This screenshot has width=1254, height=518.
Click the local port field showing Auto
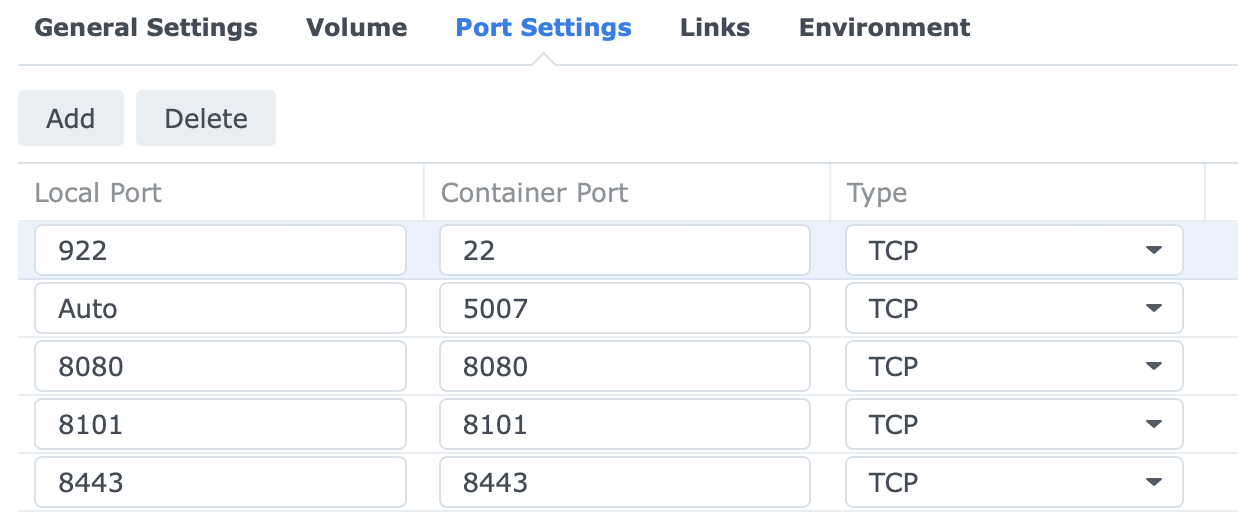[220, 308]
